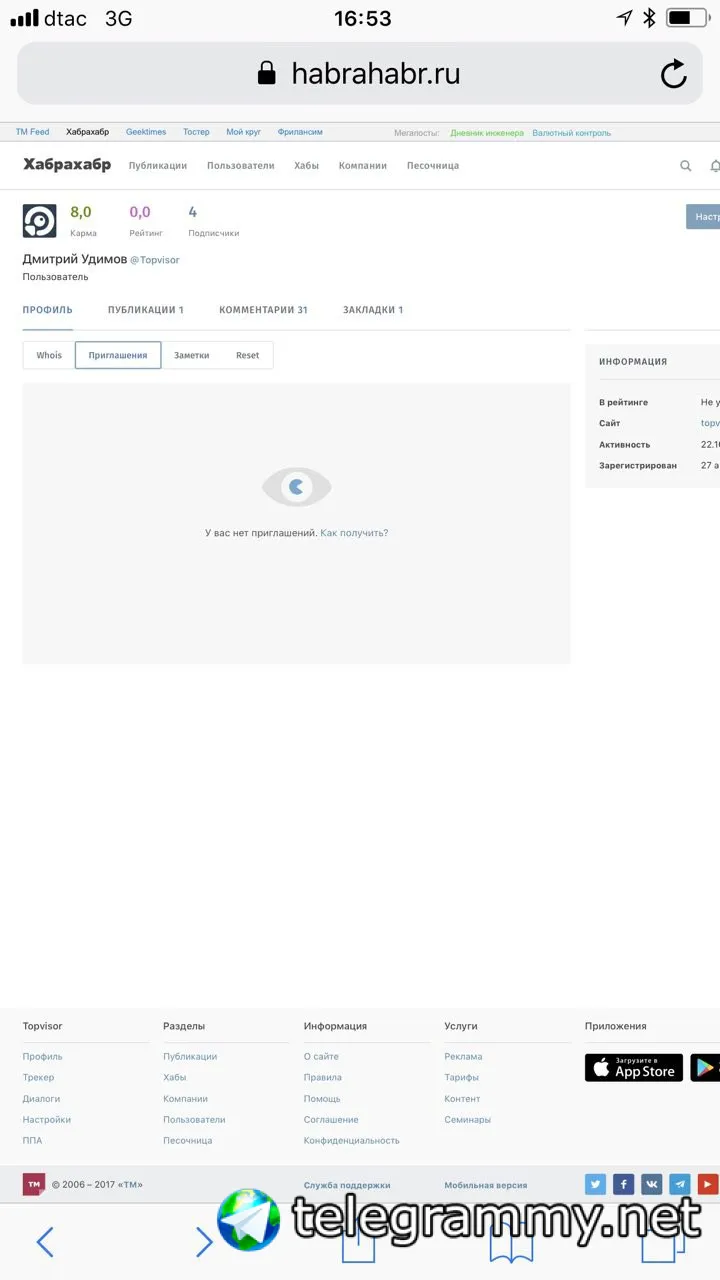Open footer Реклама link
Screen dimensions: 720x1280
pos(463,1057)
